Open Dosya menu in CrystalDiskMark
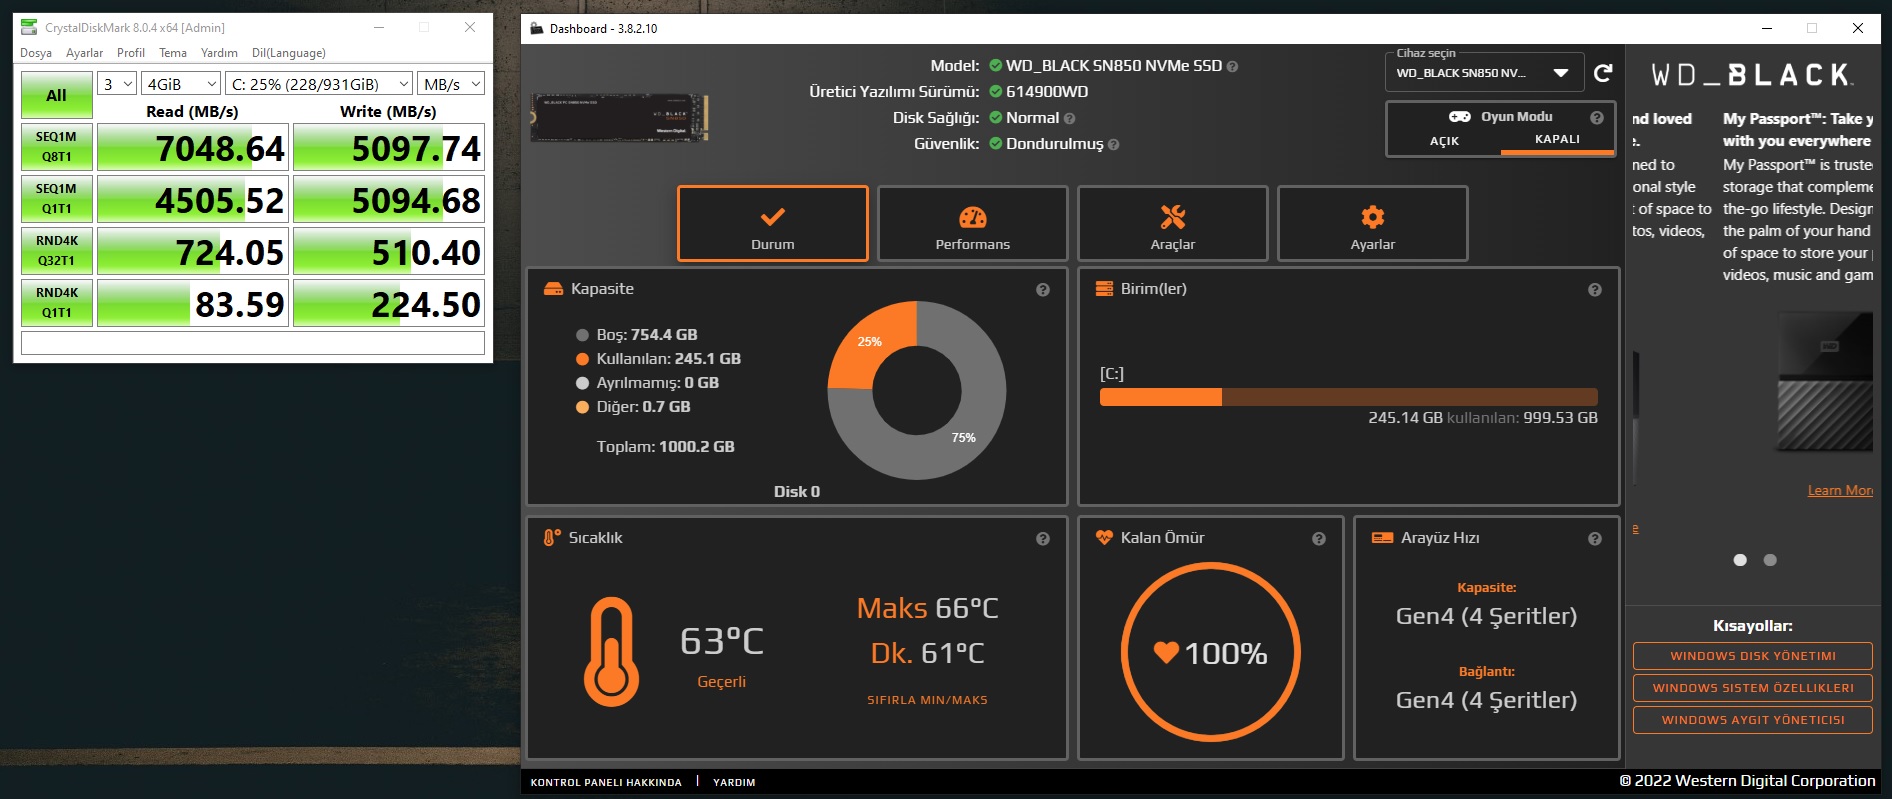This screenshot has height=799, width=1892. click(x=36, y=53)
